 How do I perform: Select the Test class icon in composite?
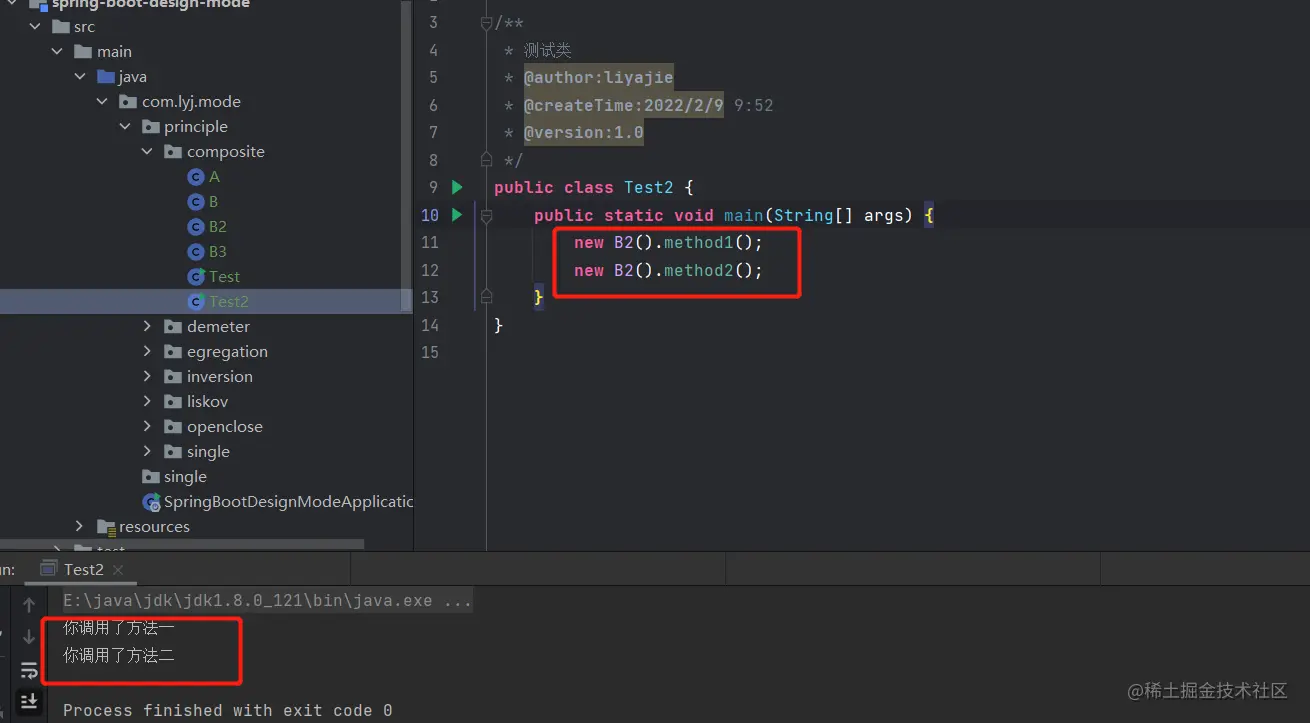point(196,277)
